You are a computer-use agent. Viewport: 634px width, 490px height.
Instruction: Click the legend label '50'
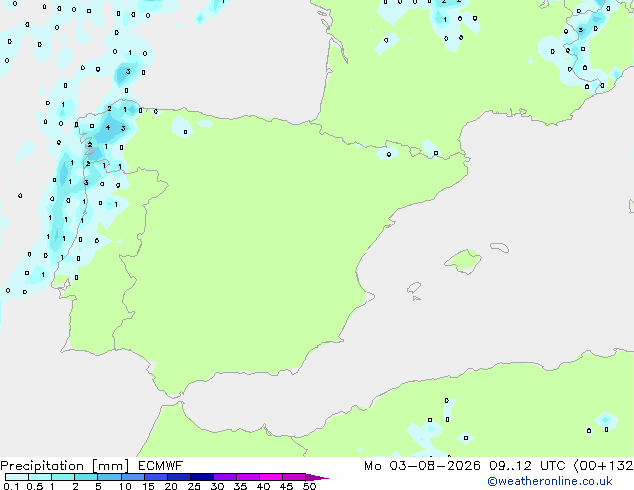[x=309, y=486]
